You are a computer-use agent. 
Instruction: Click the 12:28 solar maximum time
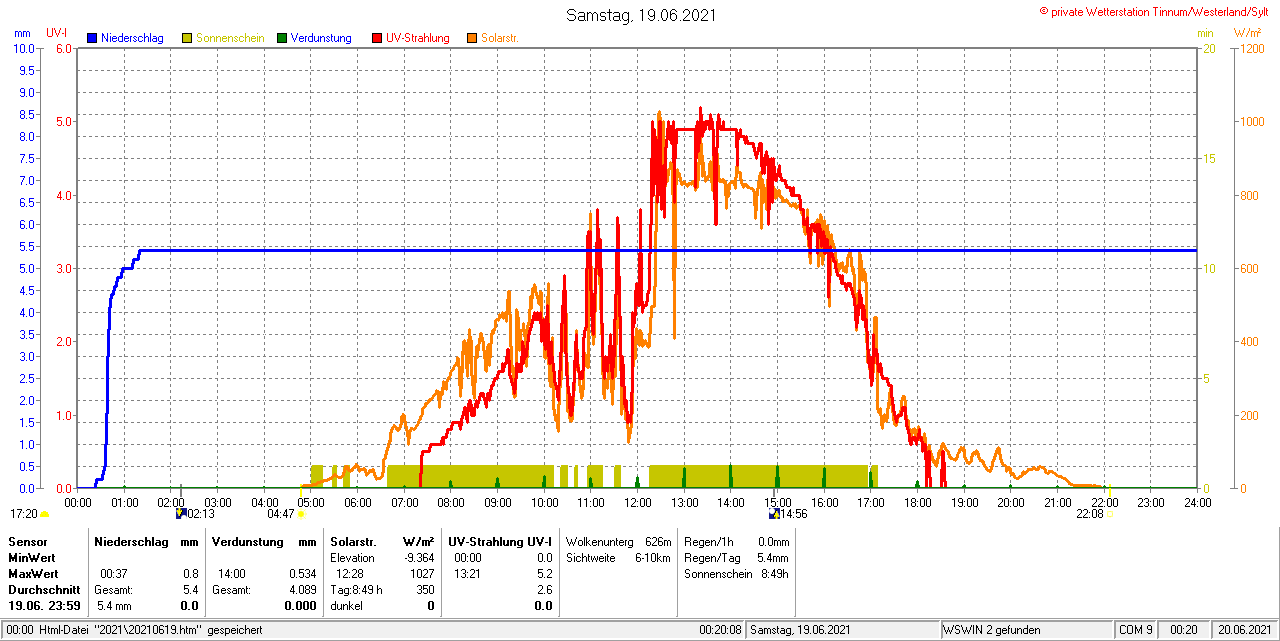[x=350, y=574]
